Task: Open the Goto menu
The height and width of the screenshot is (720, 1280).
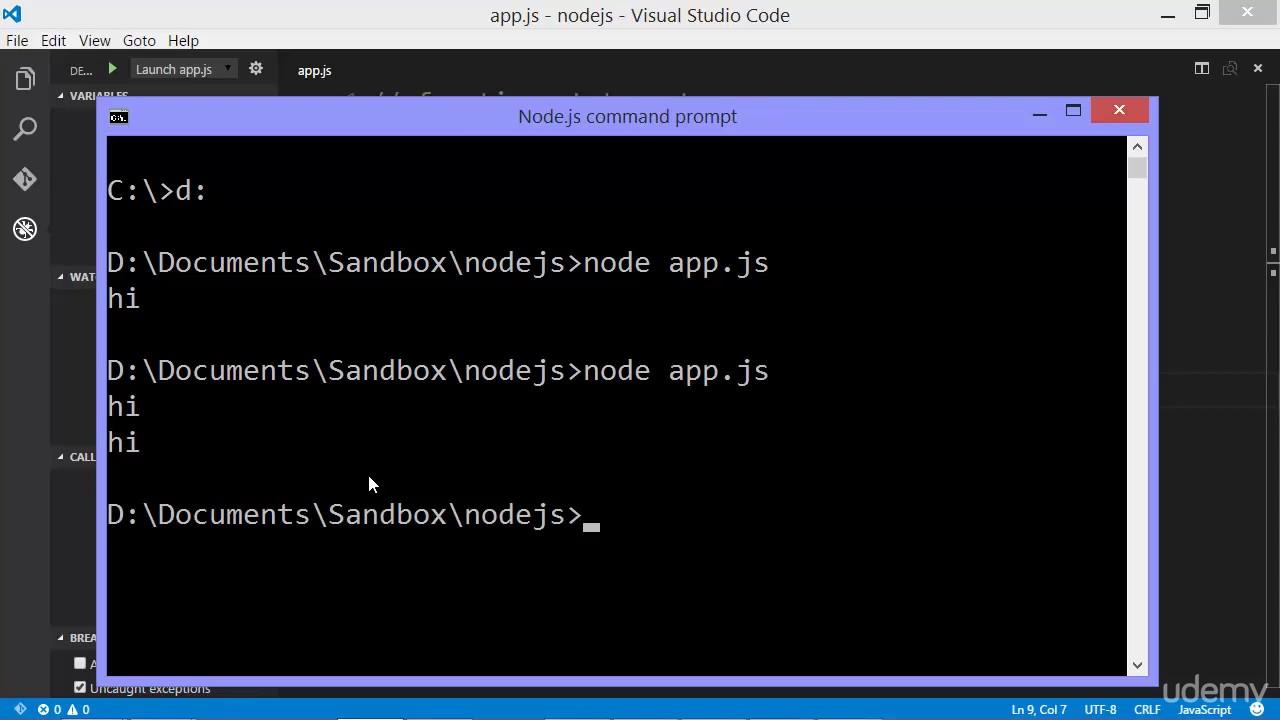Action: (x=139, y=40)
